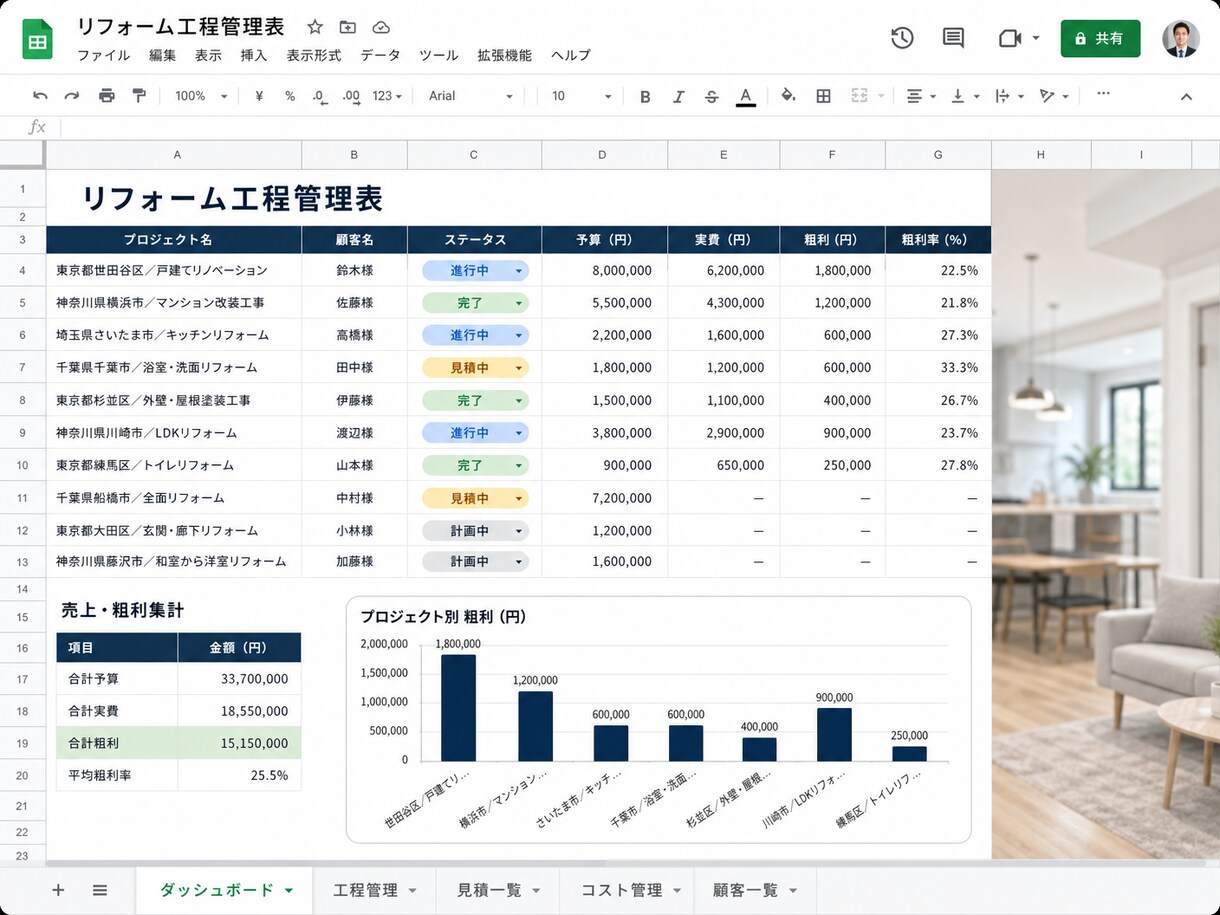Open the zoom 100% dropdown
Screen dimensions: 1220x915
click(201, 96)
